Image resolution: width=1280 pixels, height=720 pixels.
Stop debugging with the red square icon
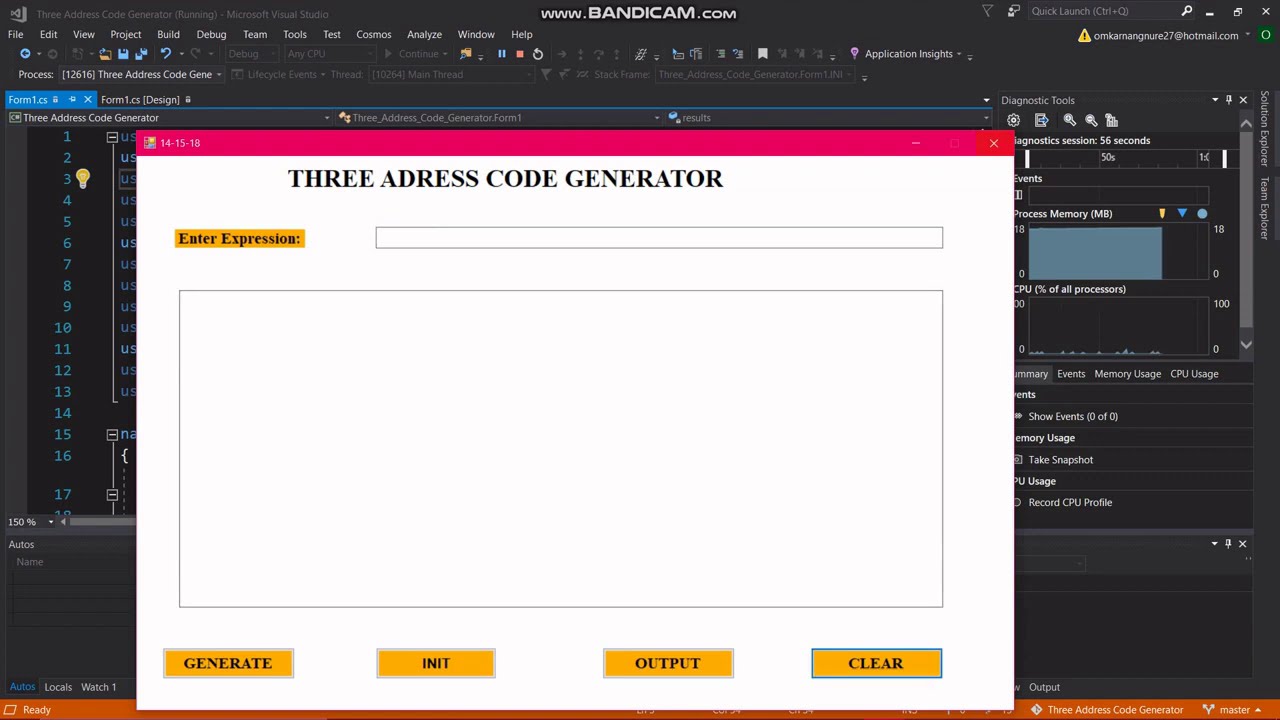pyautogui.click(x=520, y=54)
